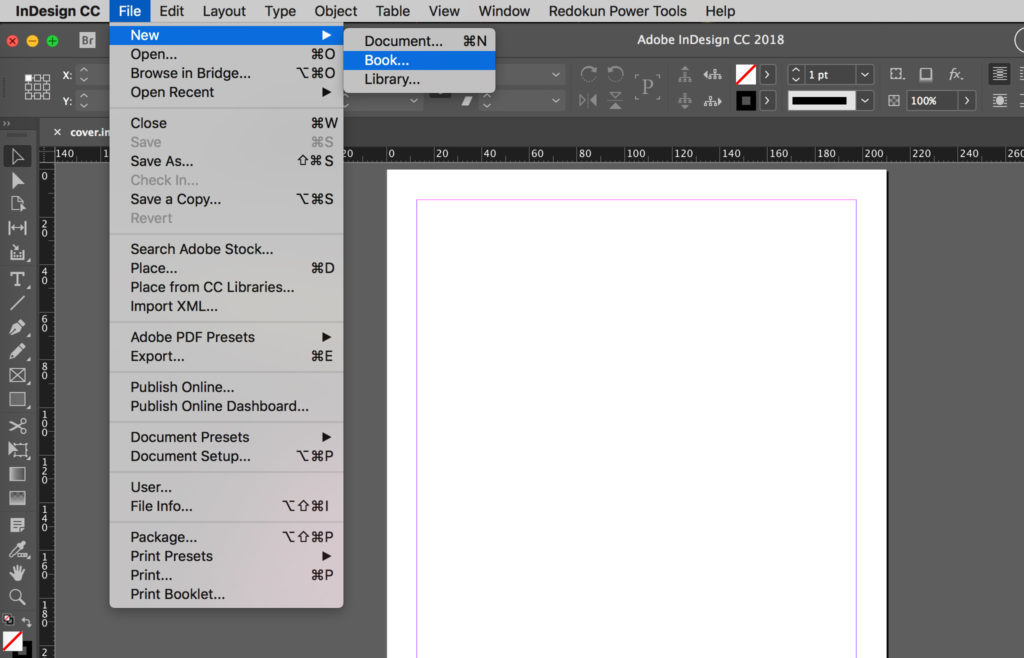This screenshot has height=658, width=1024.
Task: Select the Pencil tool
Action: 17,352
